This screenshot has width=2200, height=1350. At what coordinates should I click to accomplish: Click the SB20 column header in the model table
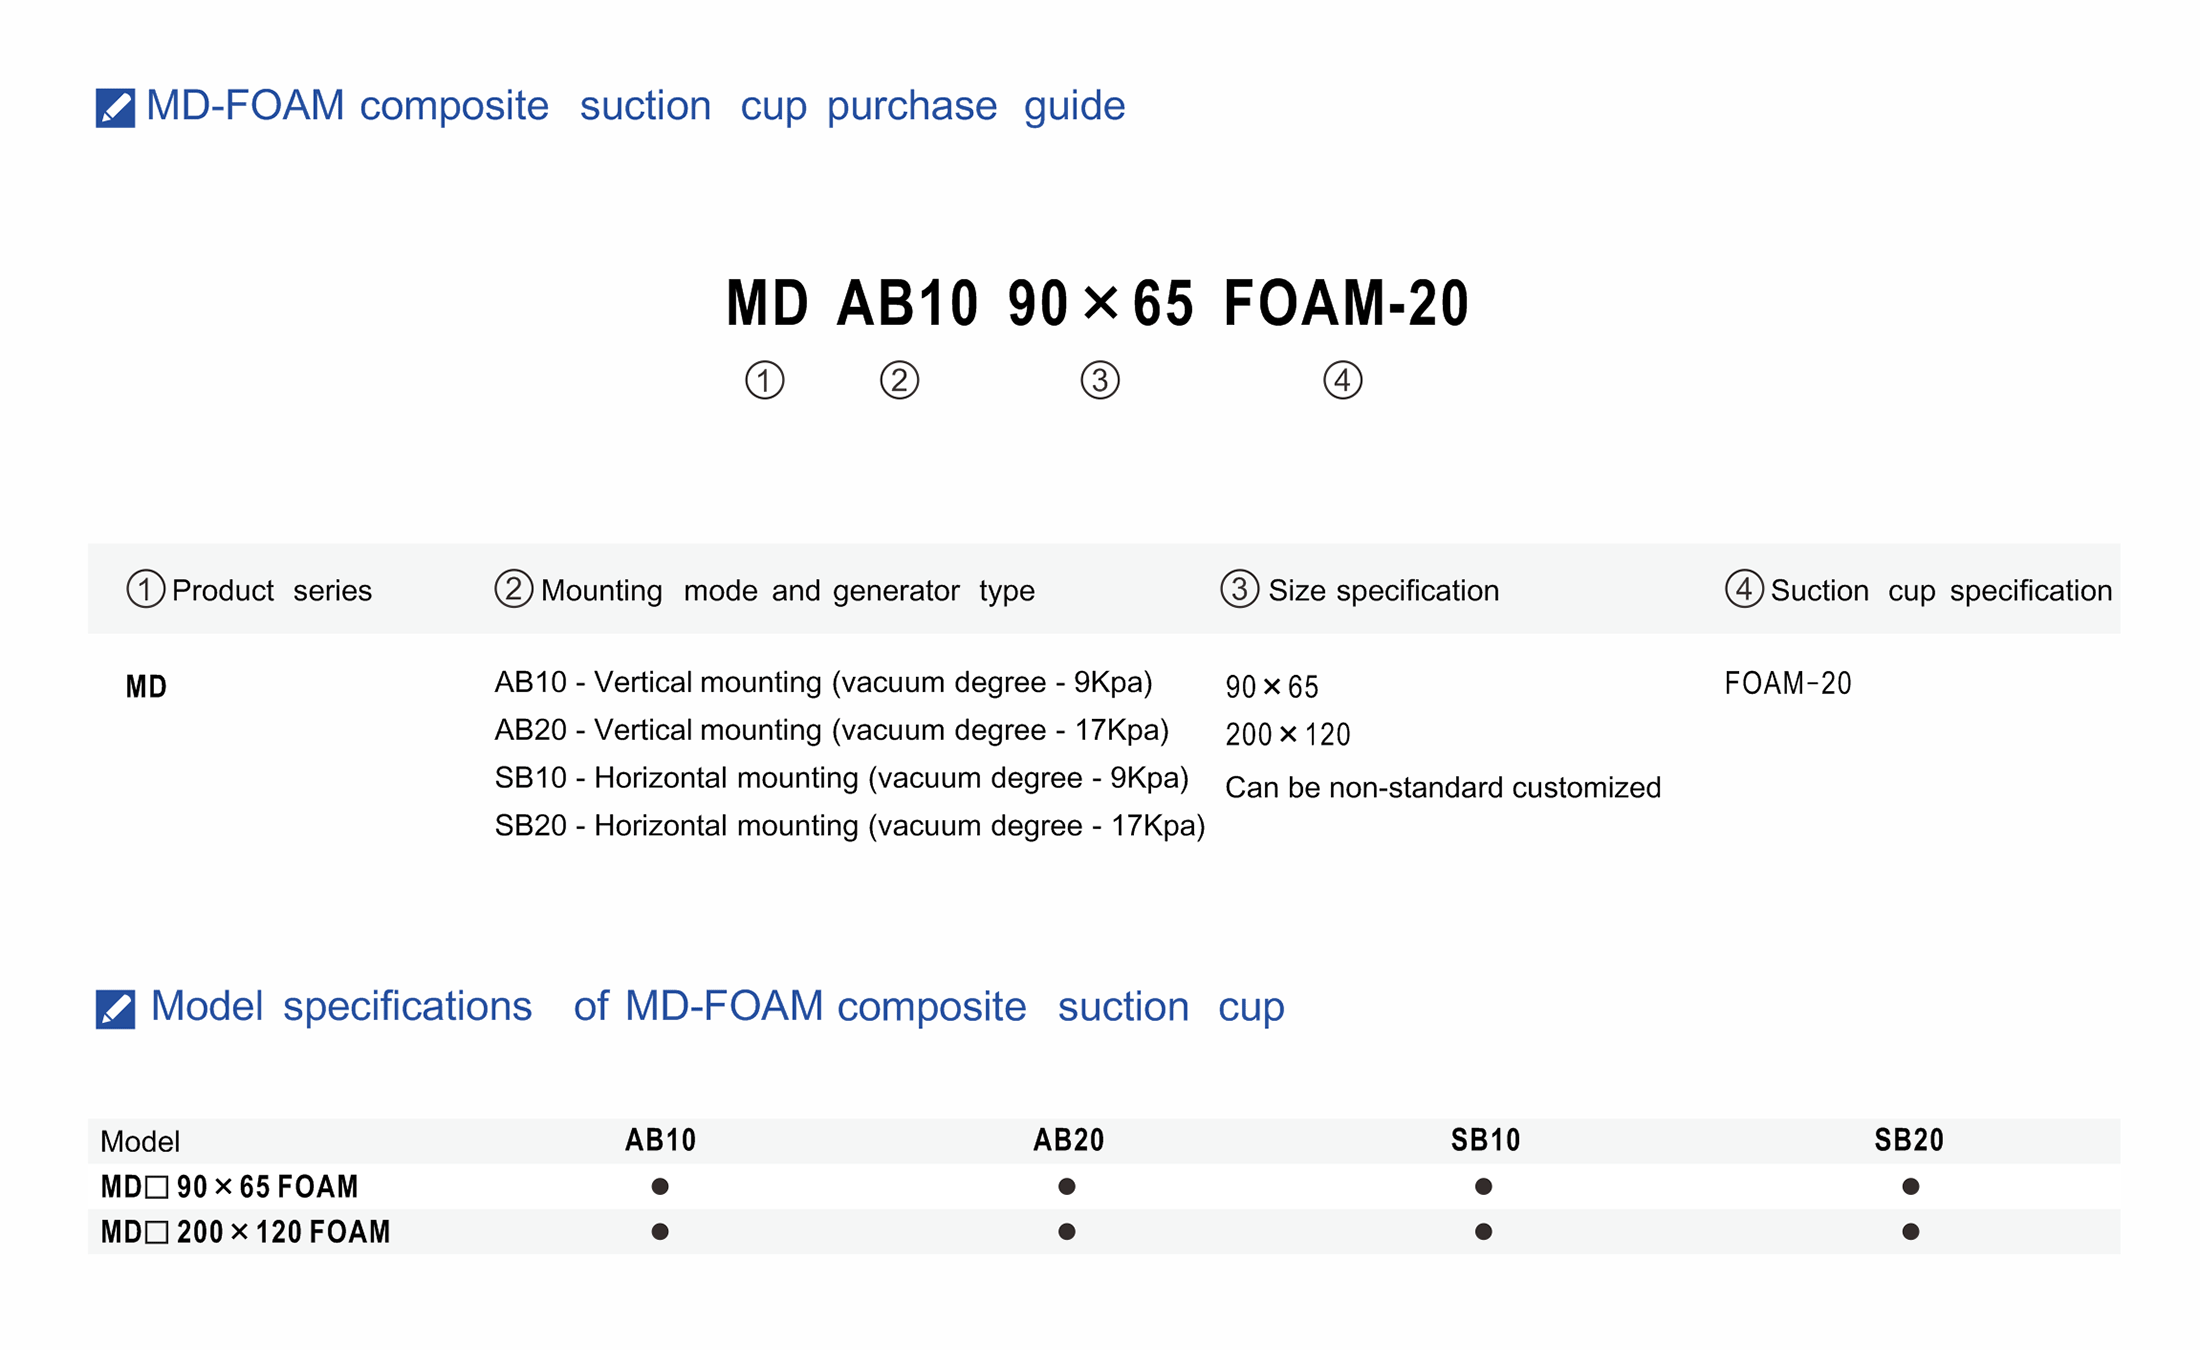(x=1909, y=1140)
